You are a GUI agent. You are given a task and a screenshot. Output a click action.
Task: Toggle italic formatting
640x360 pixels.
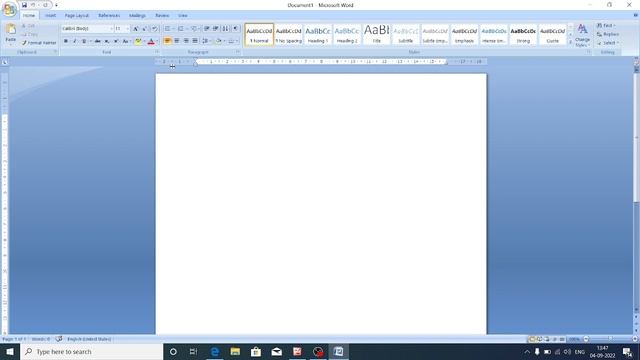[x=75, y=41]
